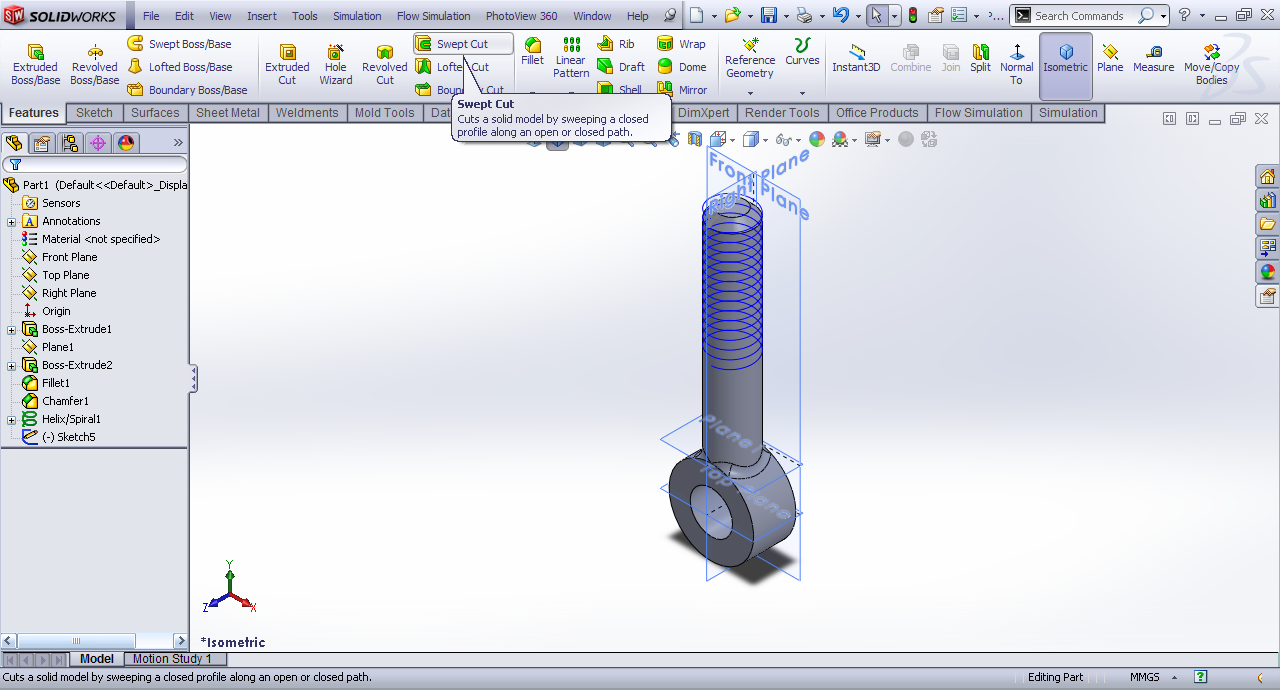
Task: Switch view to Normal To
Action: click(x=1017, y=65)
